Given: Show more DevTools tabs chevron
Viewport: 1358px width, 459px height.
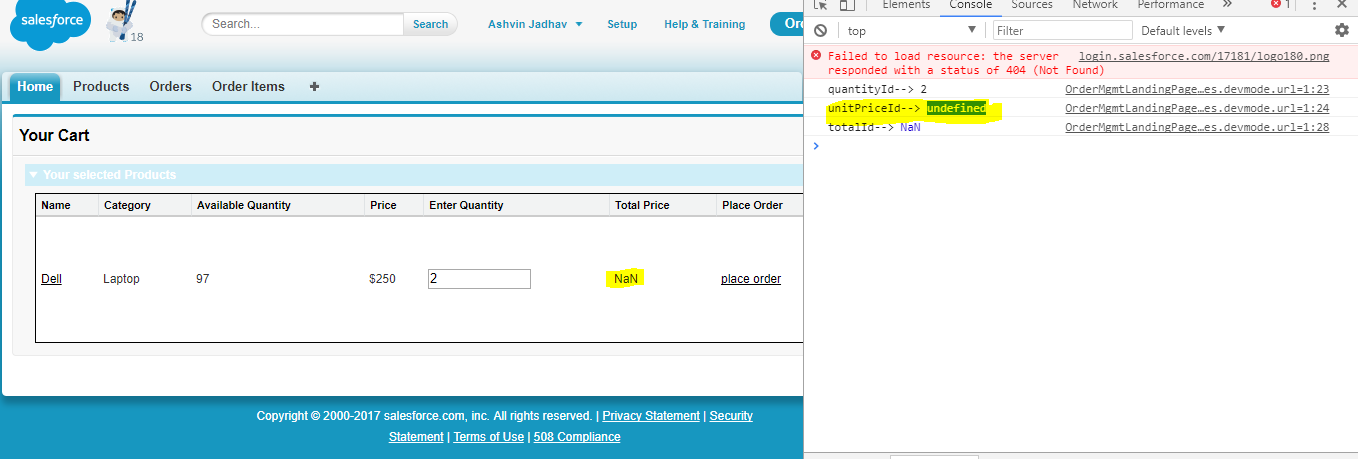Looking at the screenshot, I should coord(1227,5).
